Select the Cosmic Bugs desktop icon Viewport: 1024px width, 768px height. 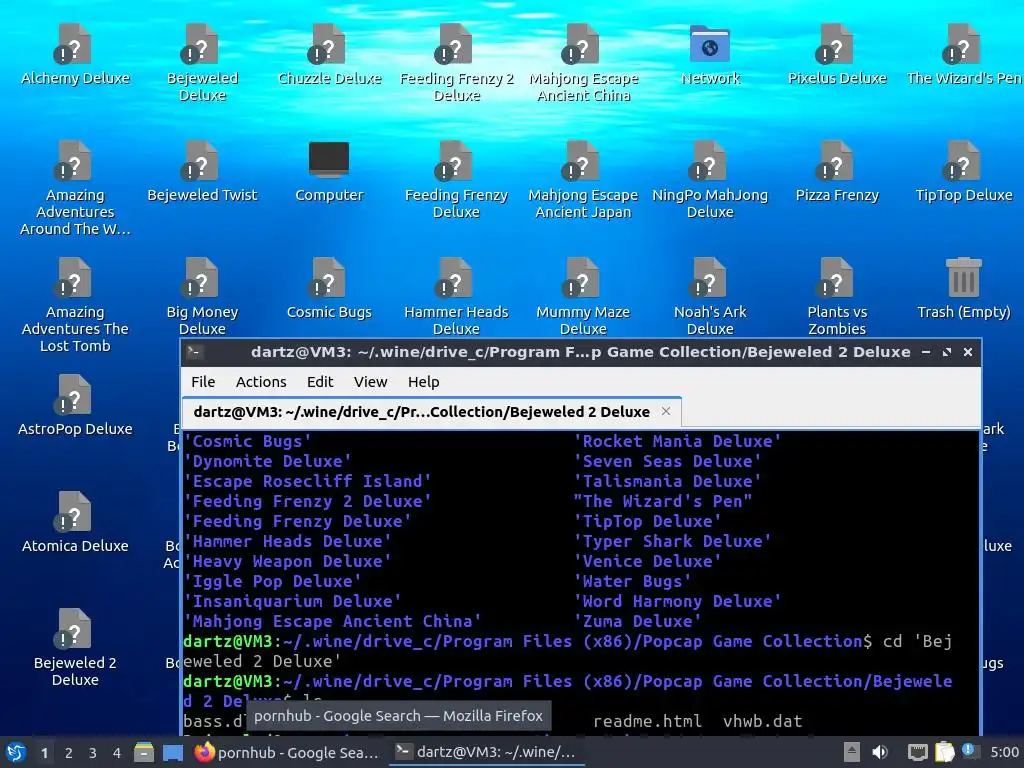coord(329,289)
